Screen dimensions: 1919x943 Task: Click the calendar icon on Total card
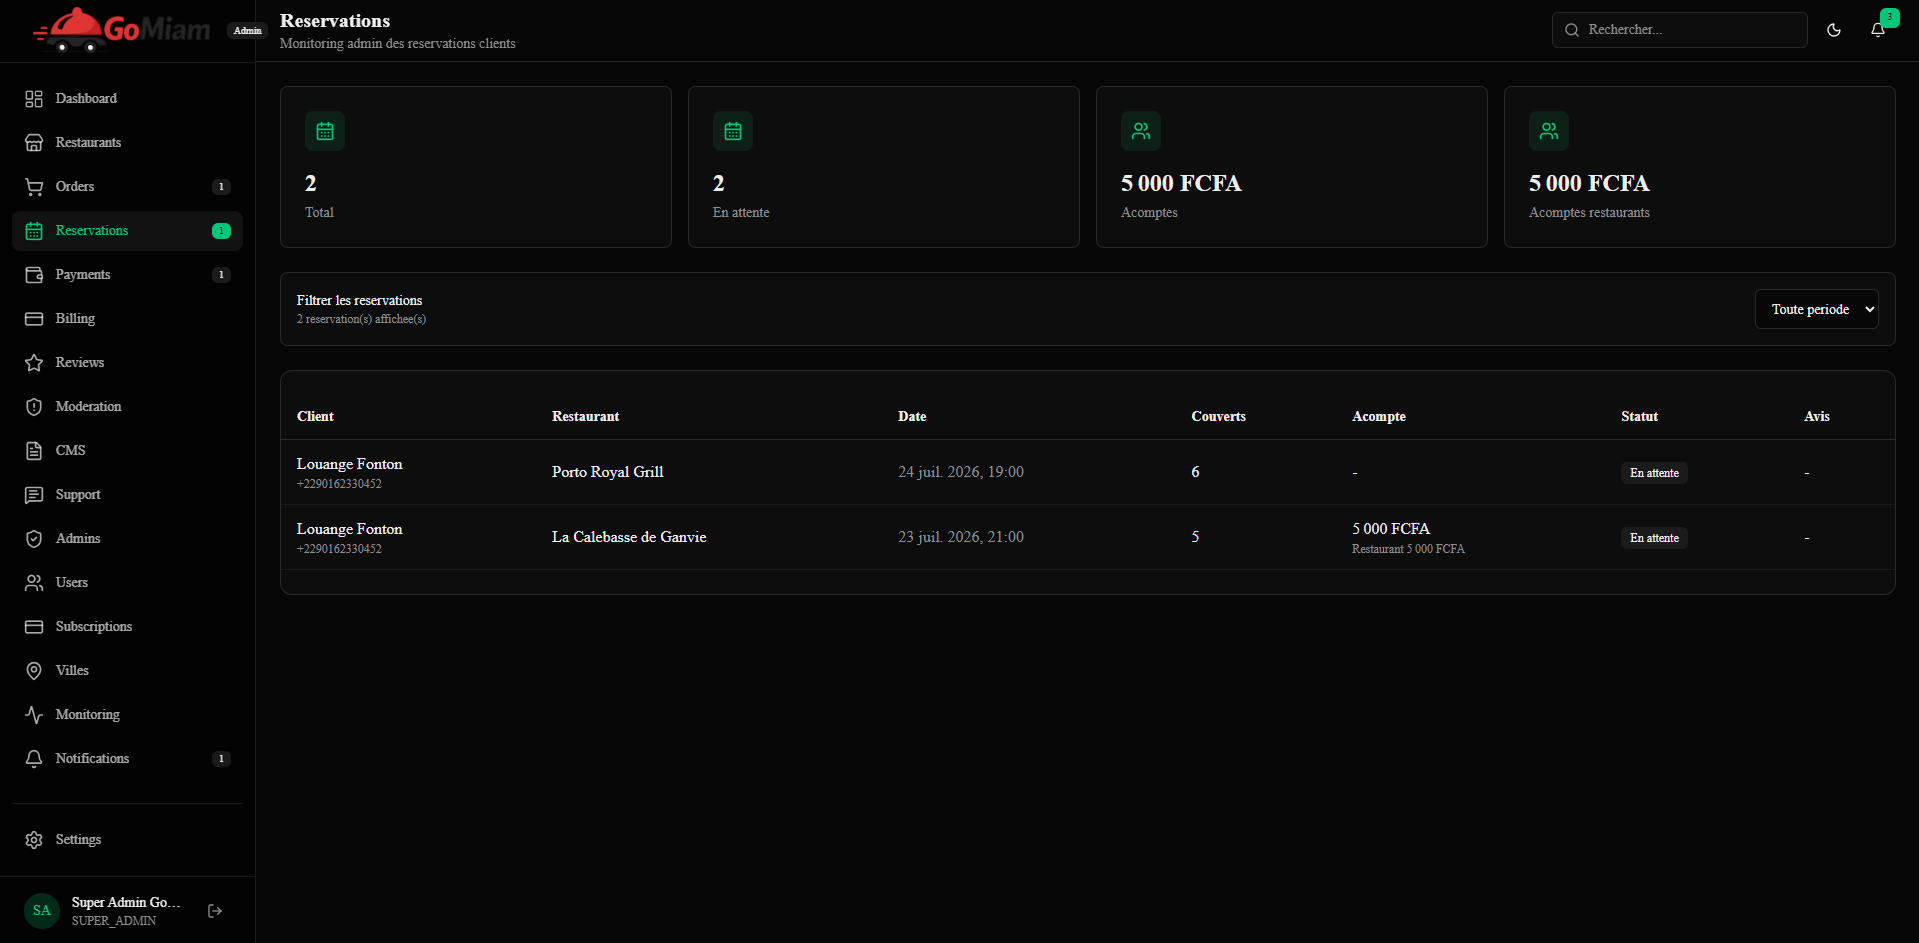[x=325, y=131]
